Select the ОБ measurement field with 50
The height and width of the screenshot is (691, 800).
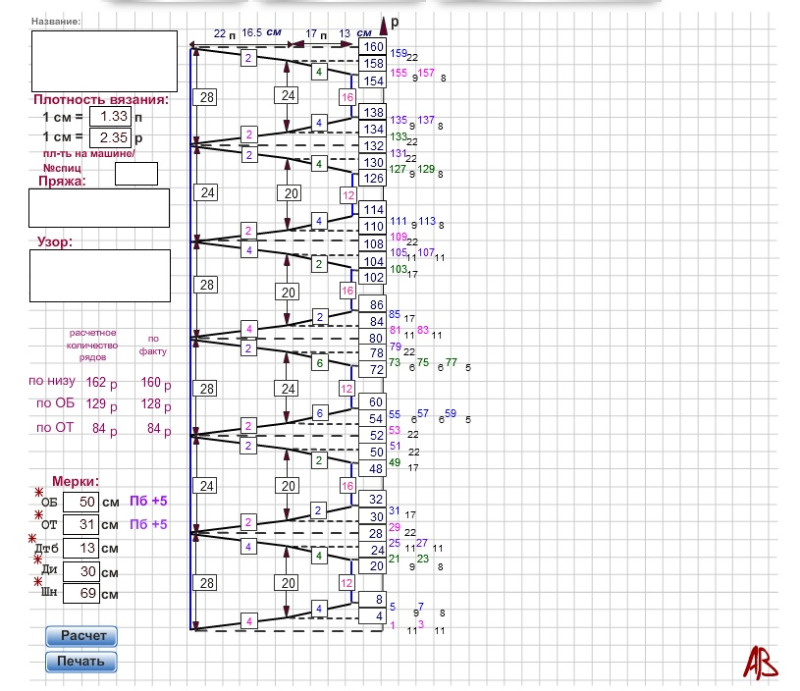(80, 501)
